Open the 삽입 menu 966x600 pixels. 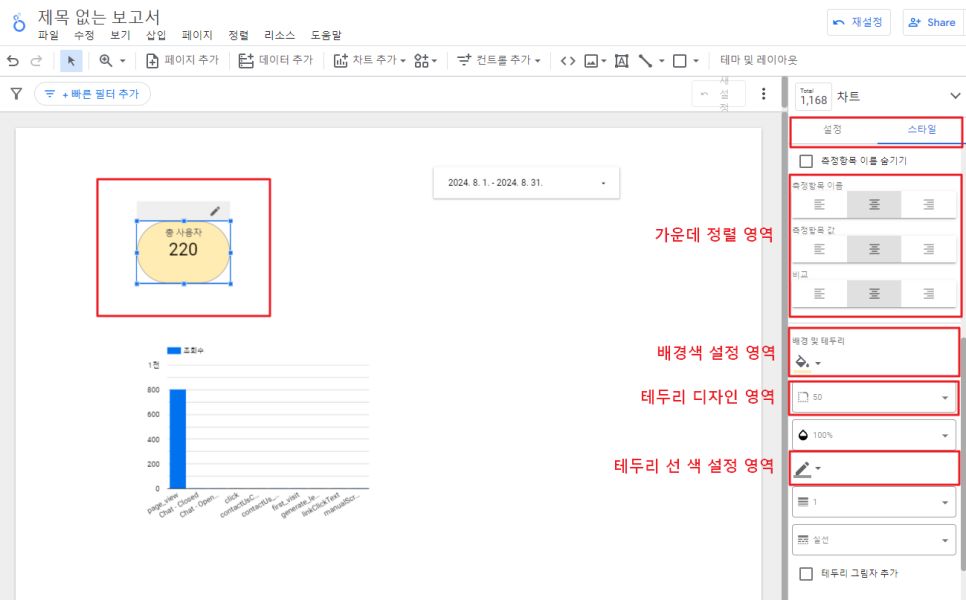156,35
